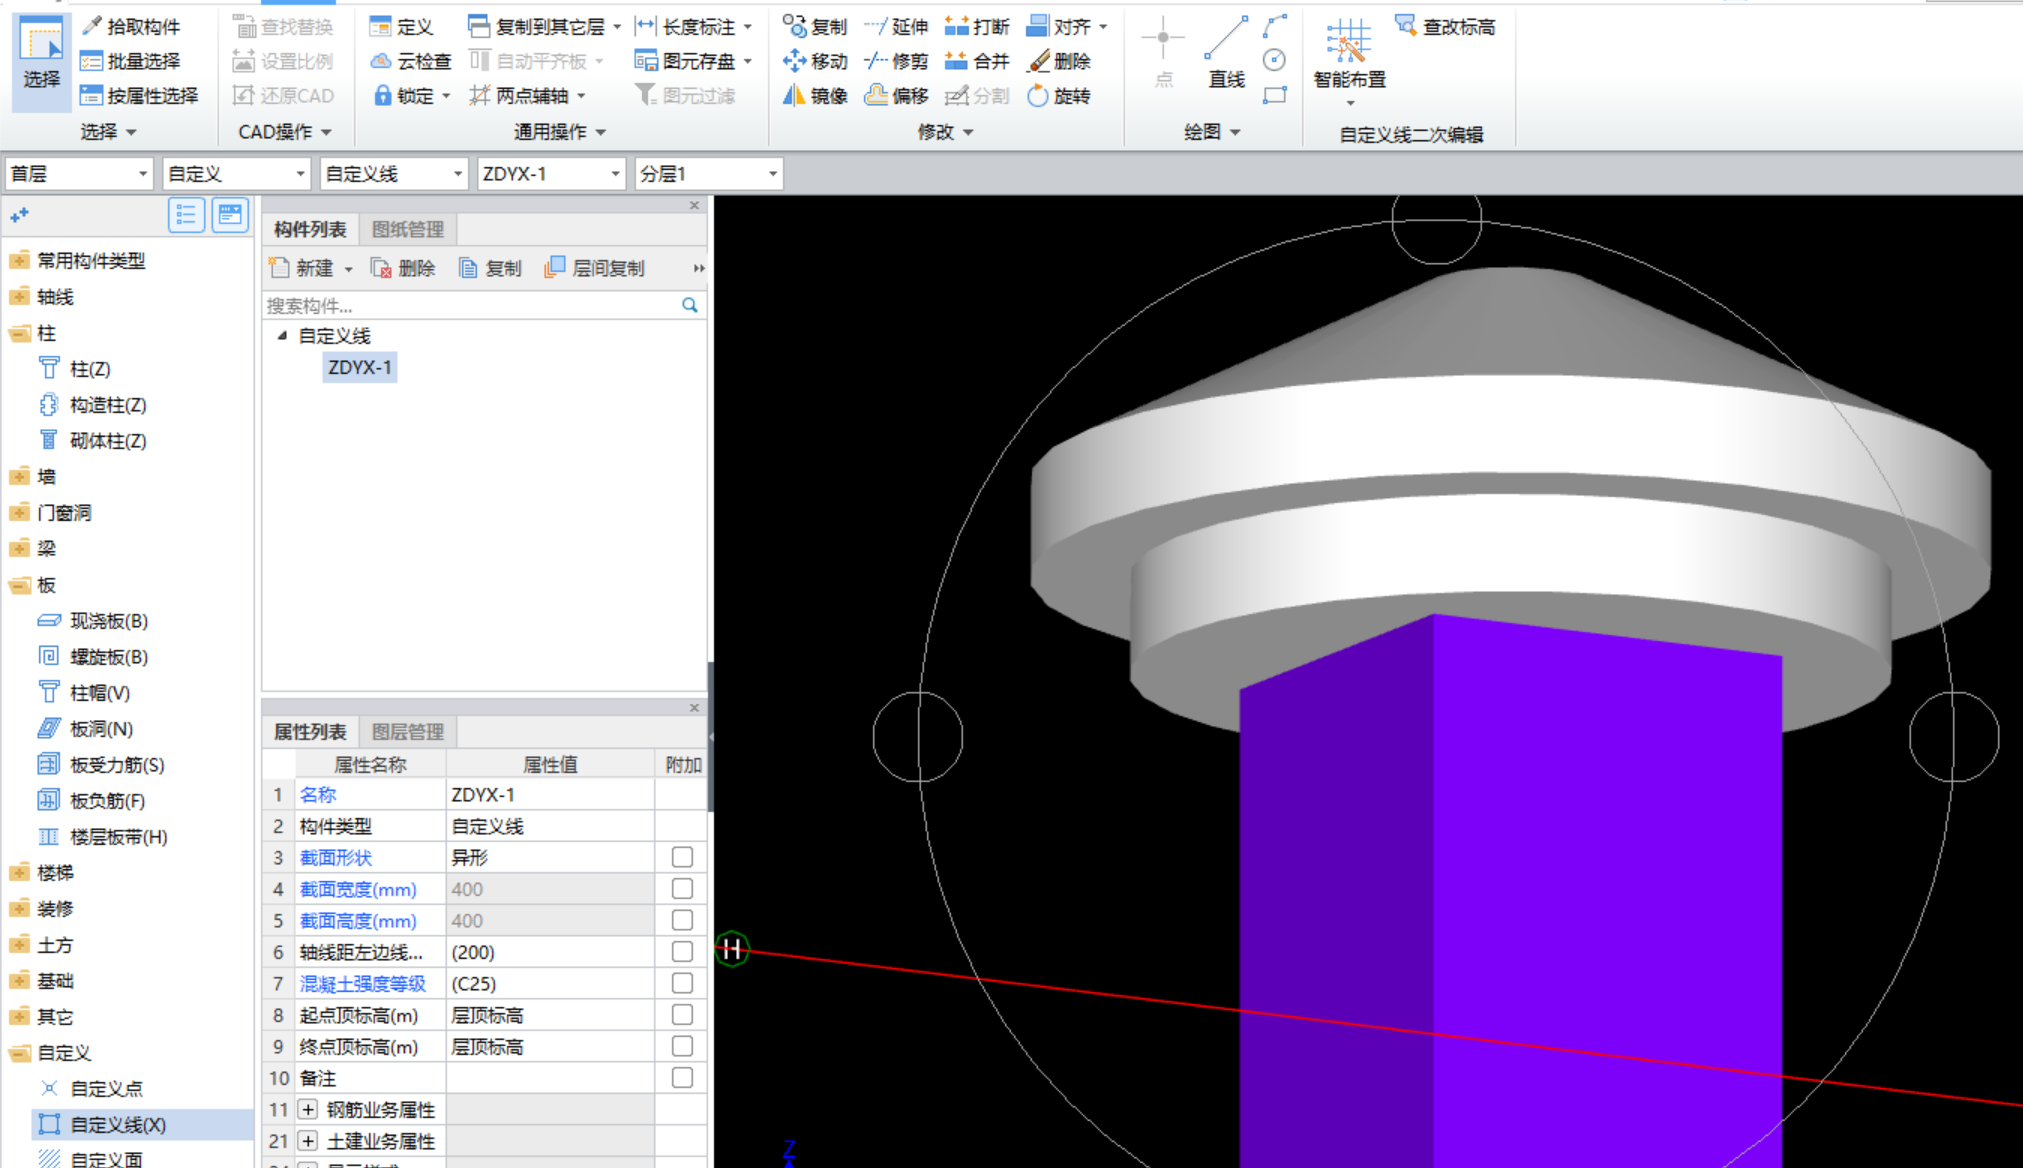Select the 镜像 mirror tool
This screenshot has width=2023, height=1168.
814,96
